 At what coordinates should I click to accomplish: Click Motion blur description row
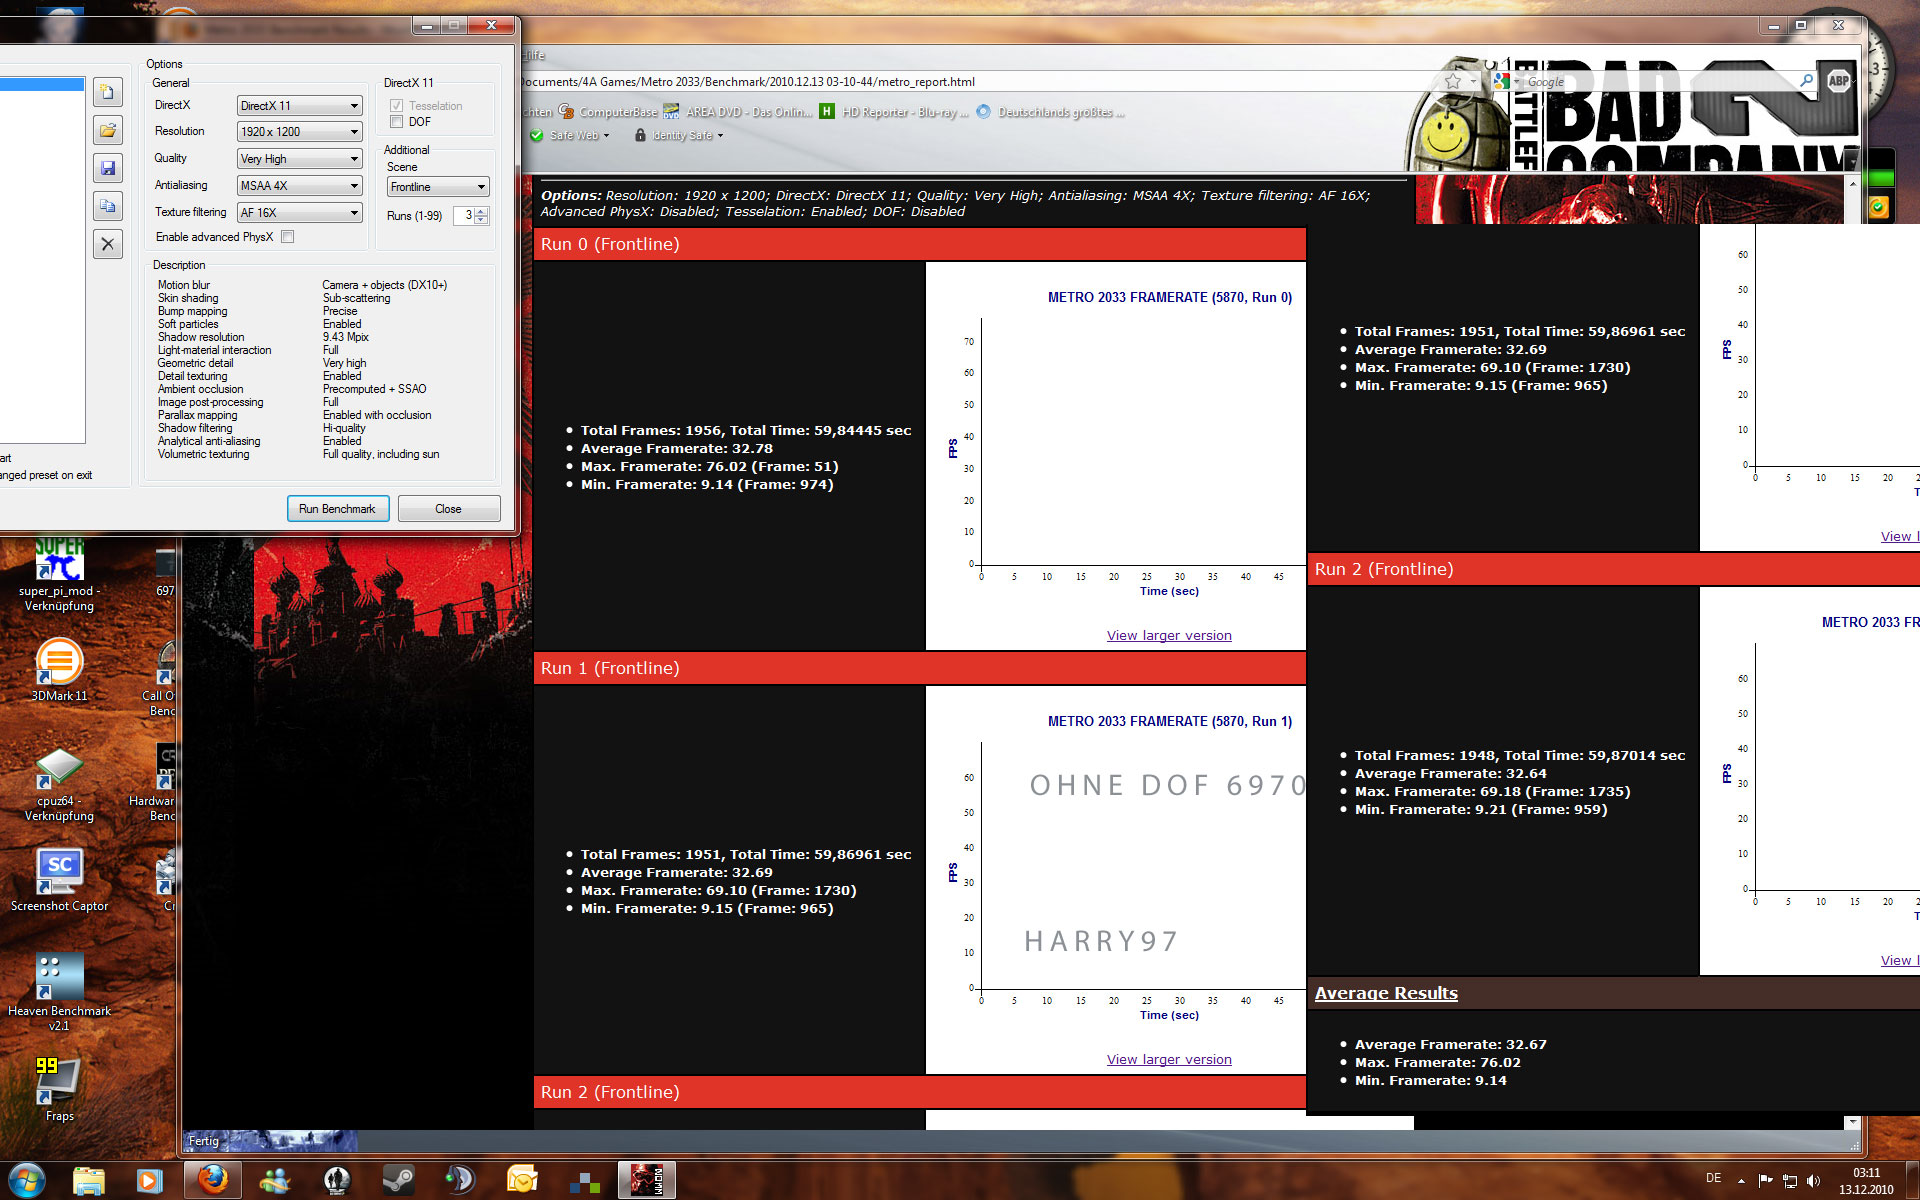pyautogui.click(x=302, y=285)
